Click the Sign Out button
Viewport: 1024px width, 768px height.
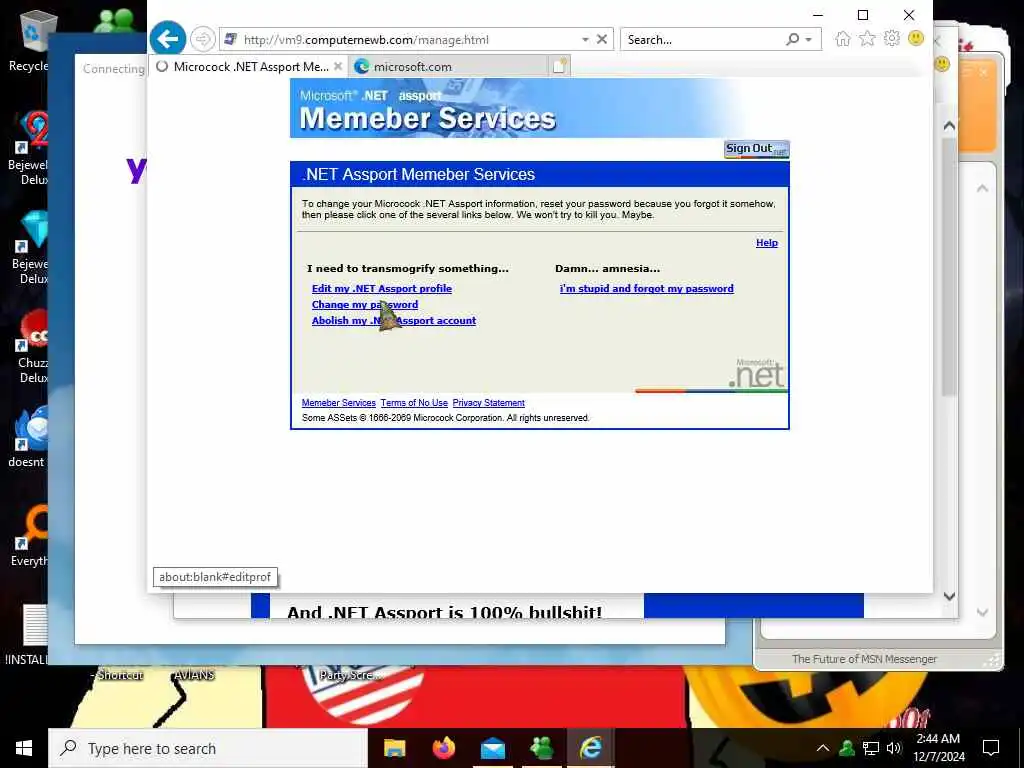[x=756, y=149]
